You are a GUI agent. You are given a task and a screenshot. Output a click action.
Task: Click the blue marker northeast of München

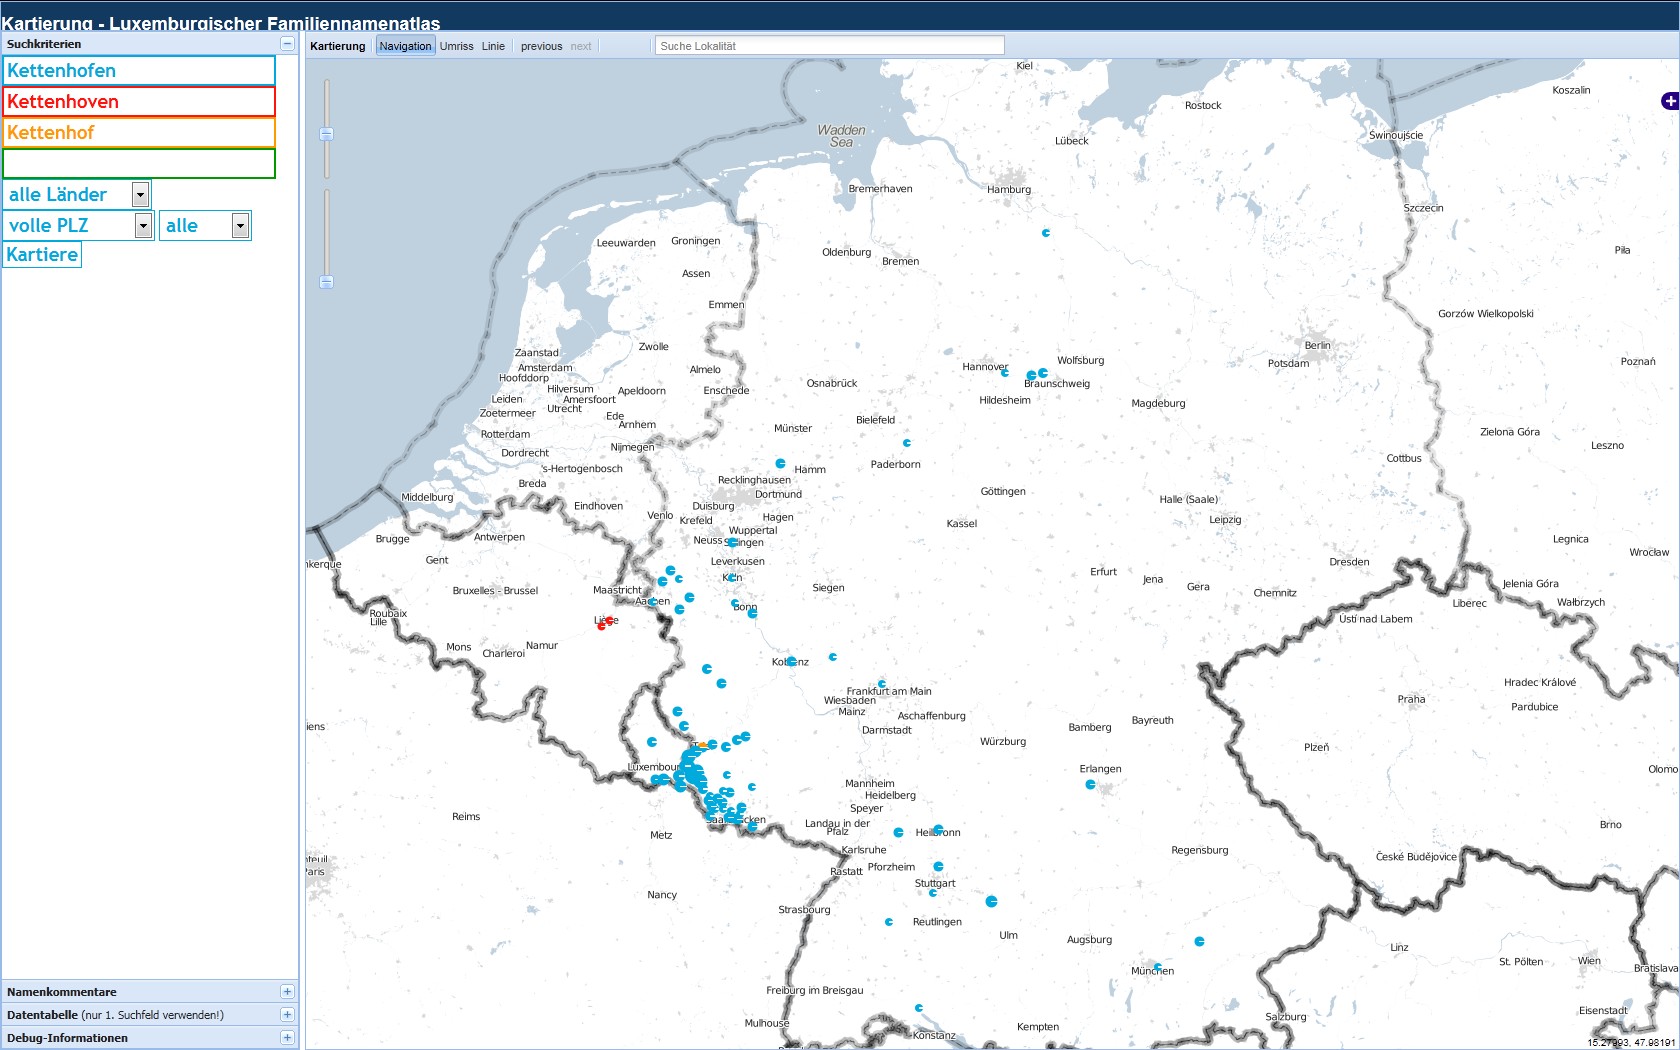[x=1199, y=942]
